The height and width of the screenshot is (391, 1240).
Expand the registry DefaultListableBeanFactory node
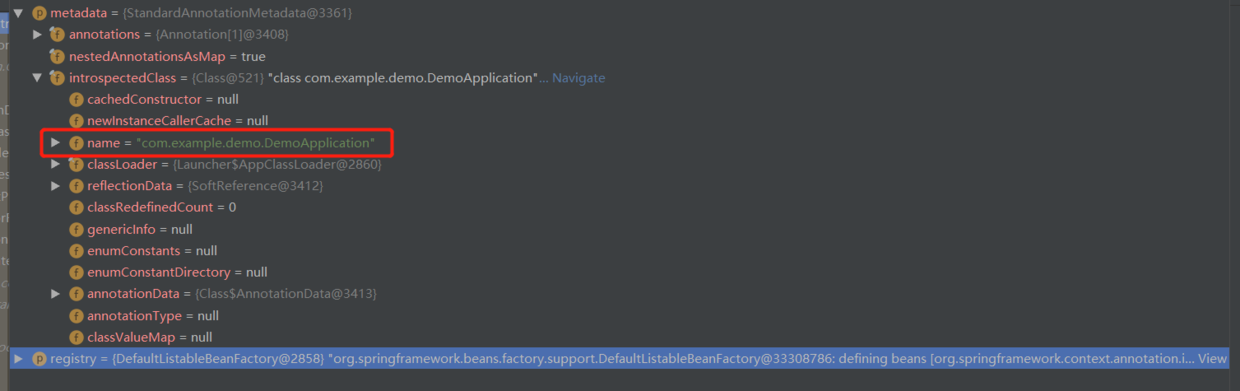point(18,358)
